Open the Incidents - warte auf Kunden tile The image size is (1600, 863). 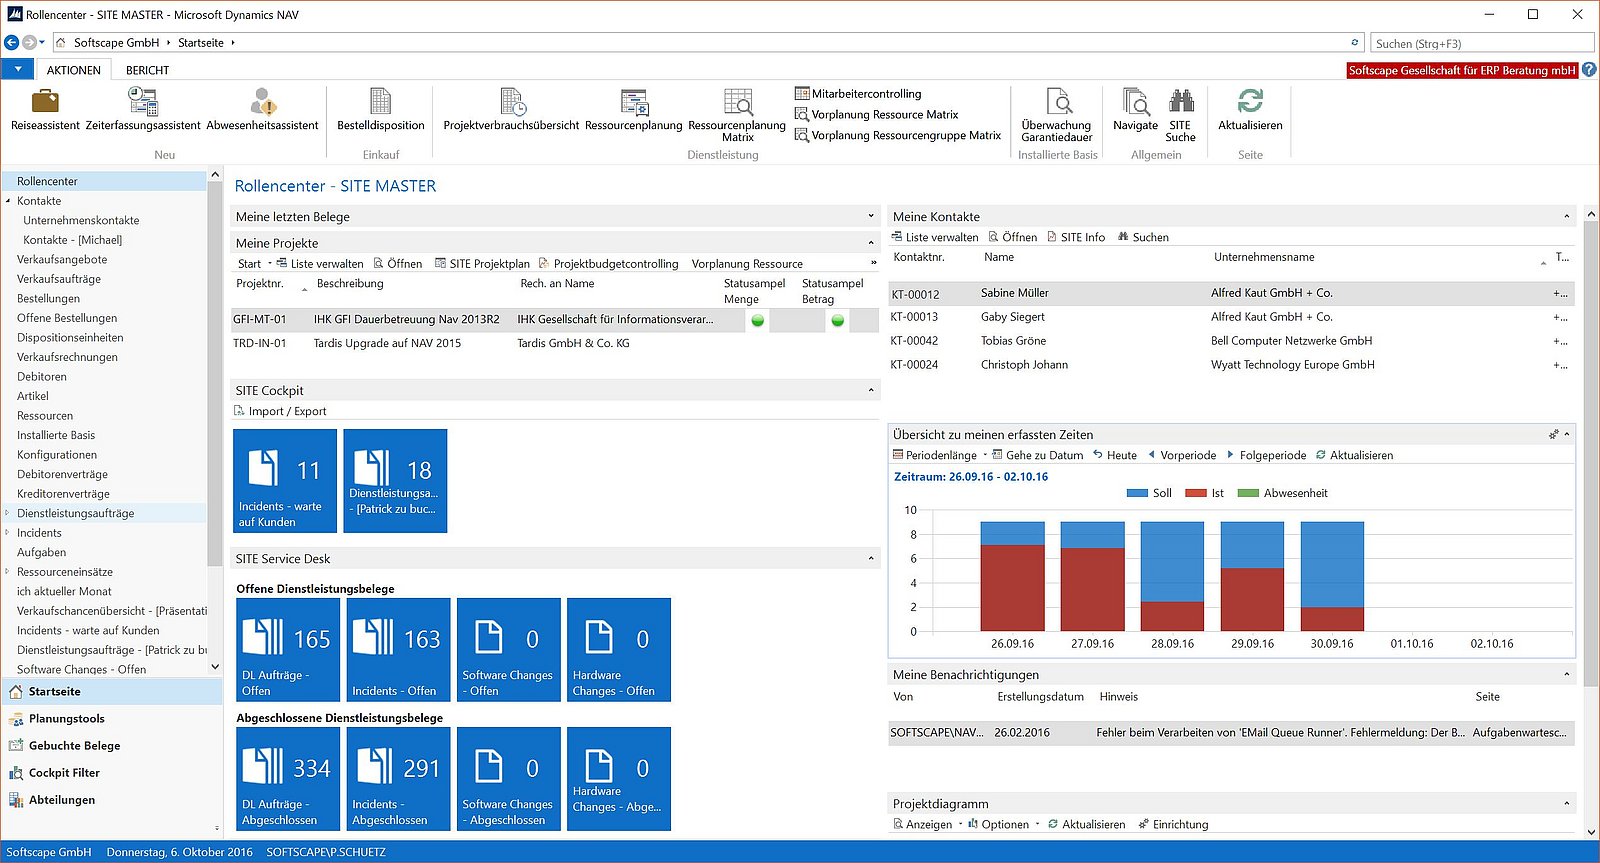coord(285,481)
